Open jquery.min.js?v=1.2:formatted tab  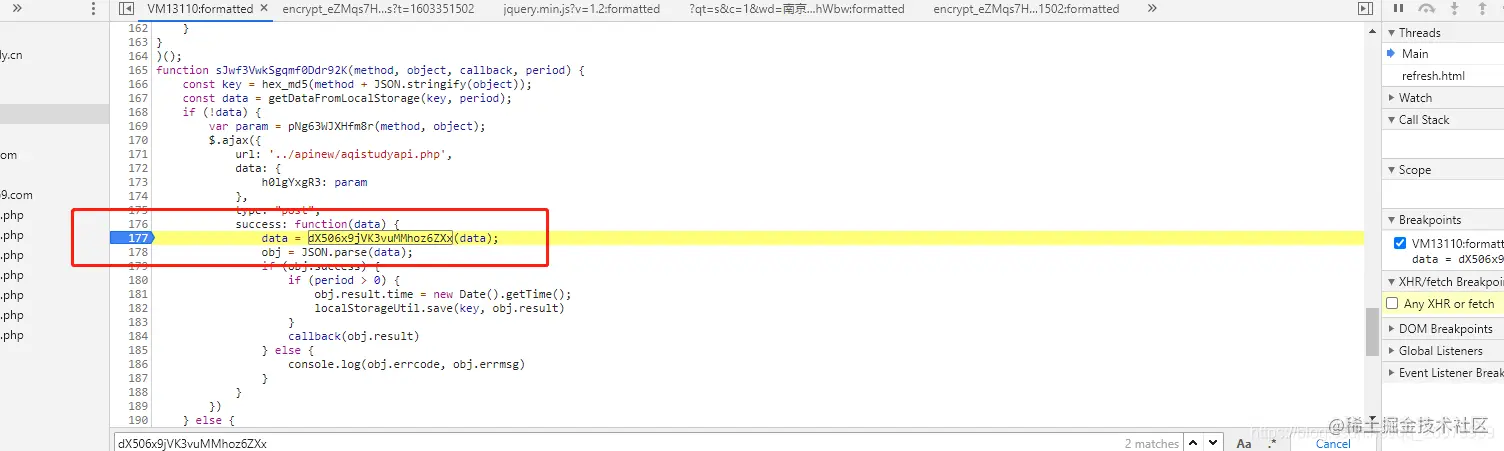click(x=584, y=9)
